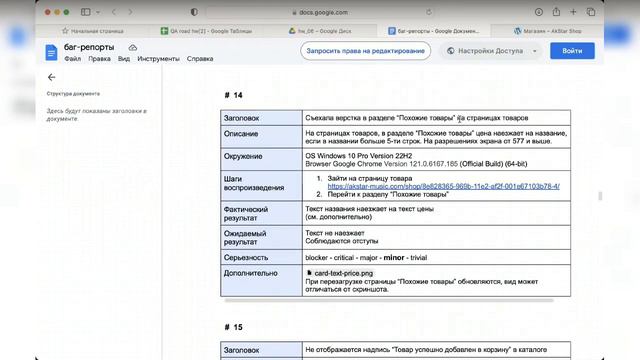The image size is (640, 360).
Task: Show the Safari tab overview
Action: pos(591,12)
